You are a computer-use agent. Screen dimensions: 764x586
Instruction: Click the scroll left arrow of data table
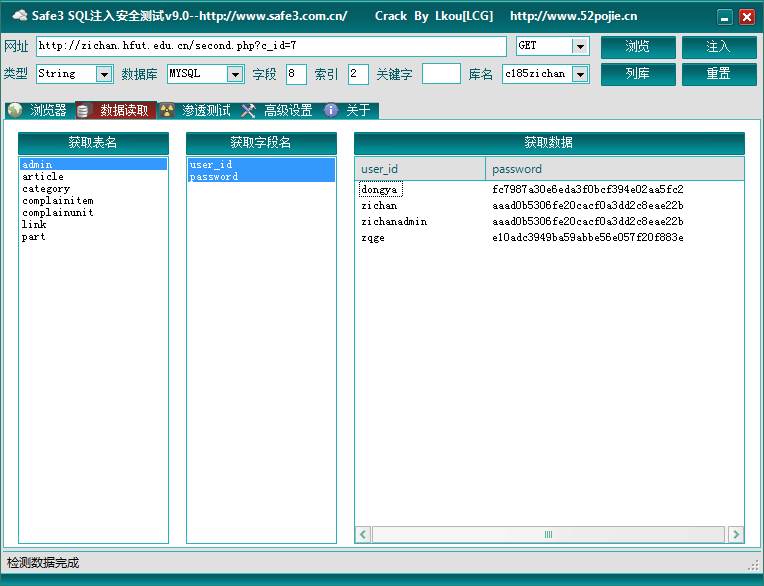(x=363, y=534)
